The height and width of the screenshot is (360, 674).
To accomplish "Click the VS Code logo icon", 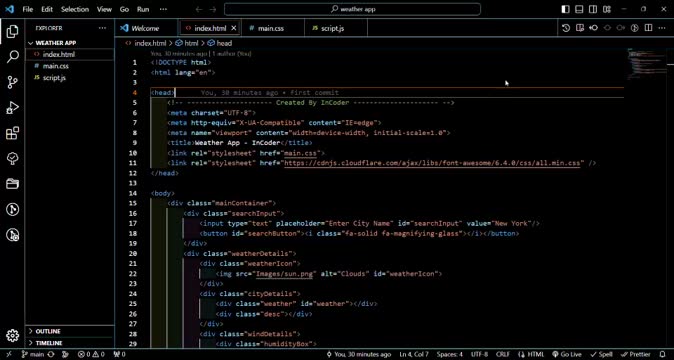I will (x=9, y=9).
